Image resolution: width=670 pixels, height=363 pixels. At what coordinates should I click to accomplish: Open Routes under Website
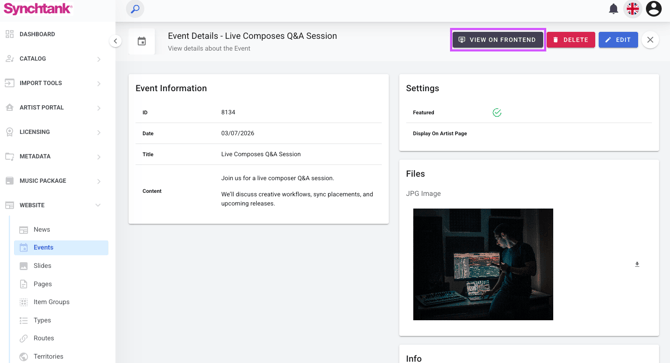44,338
